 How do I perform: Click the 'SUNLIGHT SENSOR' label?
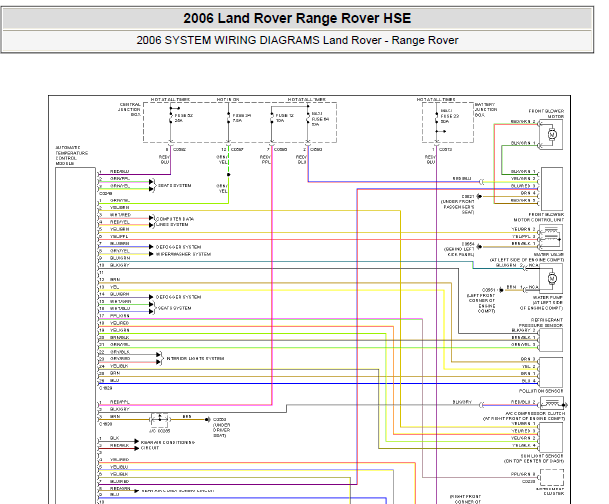coord(542,456)
